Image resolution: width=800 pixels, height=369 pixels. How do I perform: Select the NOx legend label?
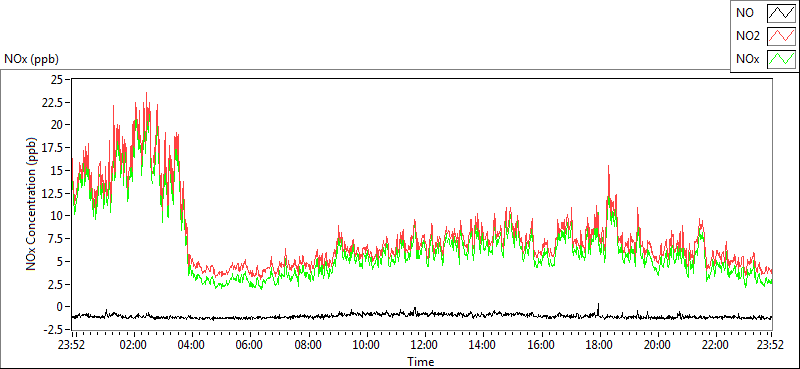[746, 59]
